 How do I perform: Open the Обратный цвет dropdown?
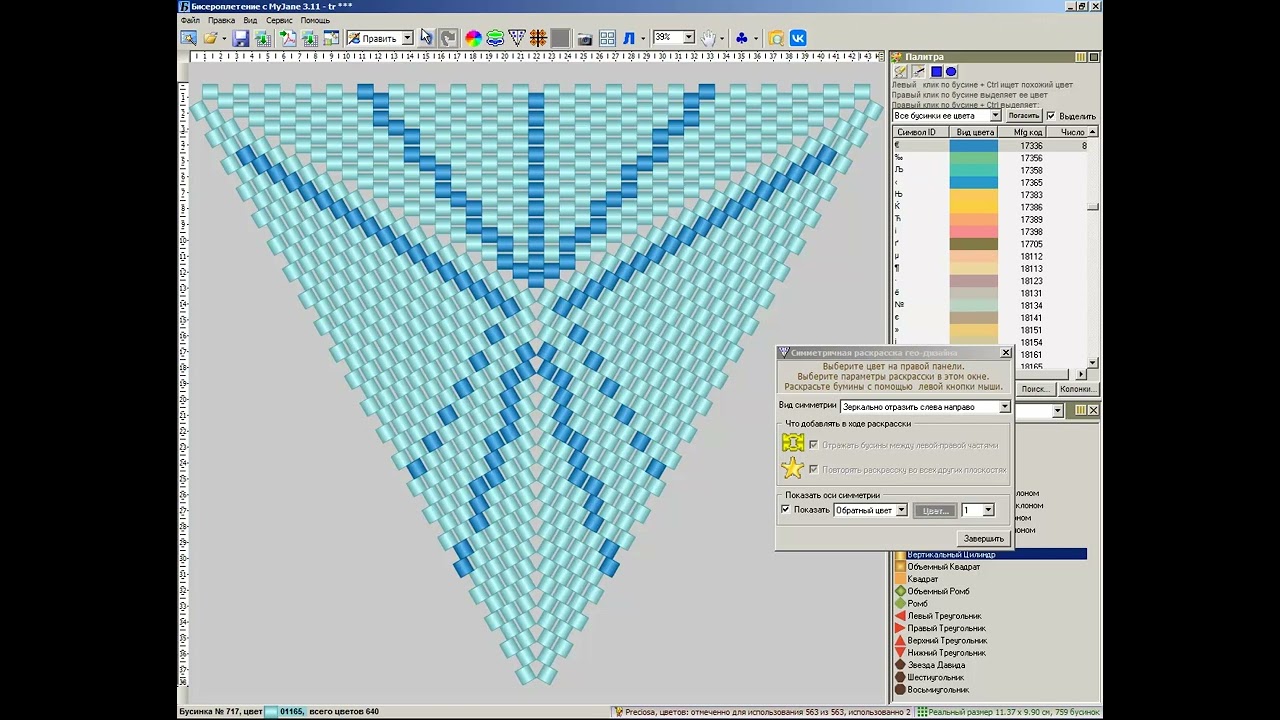point(901,510)
